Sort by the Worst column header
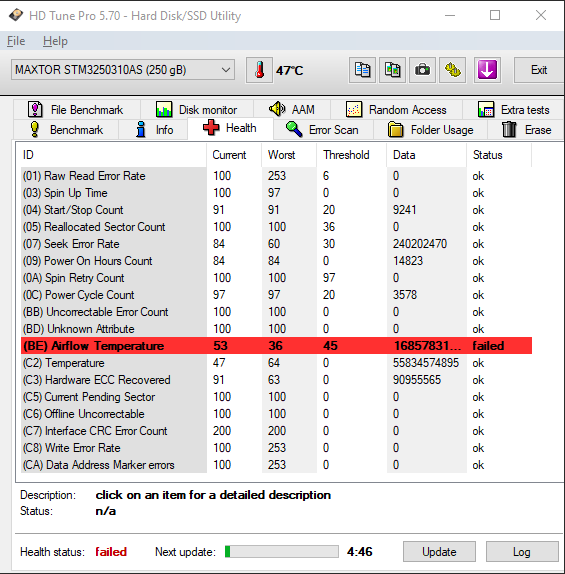565x574 pixels. coord(289,155)
